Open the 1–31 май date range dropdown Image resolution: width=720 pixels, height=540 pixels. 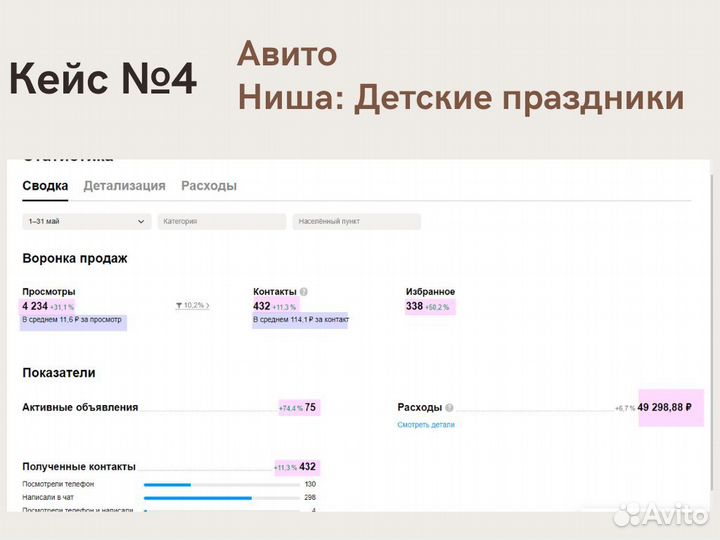[87, 222]
